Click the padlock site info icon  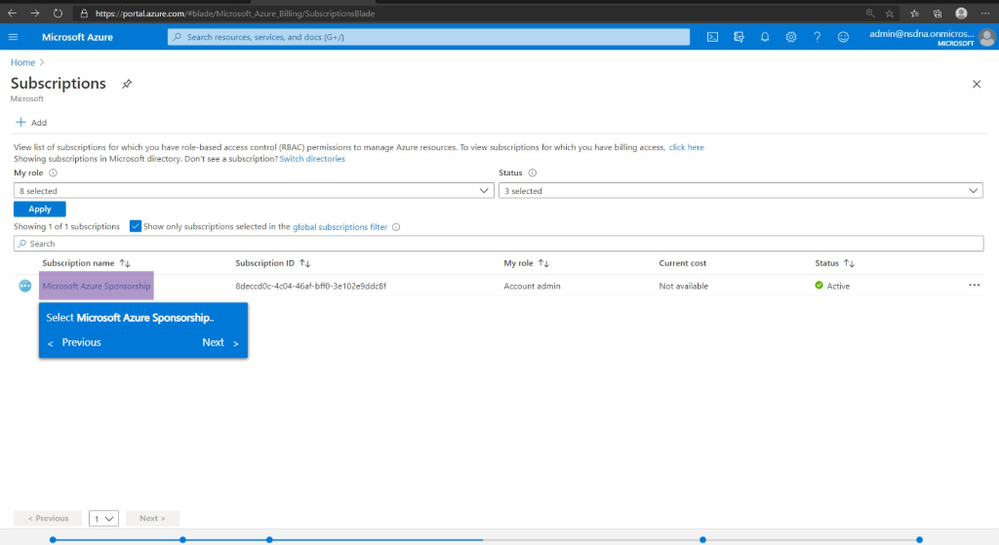(83, 13)
